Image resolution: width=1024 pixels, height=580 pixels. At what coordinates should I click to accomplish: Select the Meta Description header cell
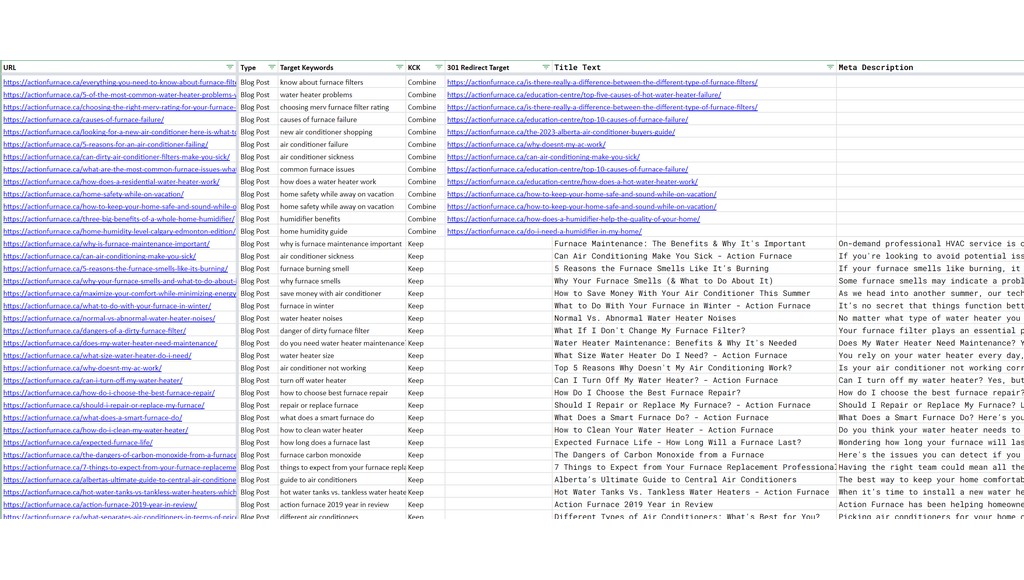[x=930, y=67]
